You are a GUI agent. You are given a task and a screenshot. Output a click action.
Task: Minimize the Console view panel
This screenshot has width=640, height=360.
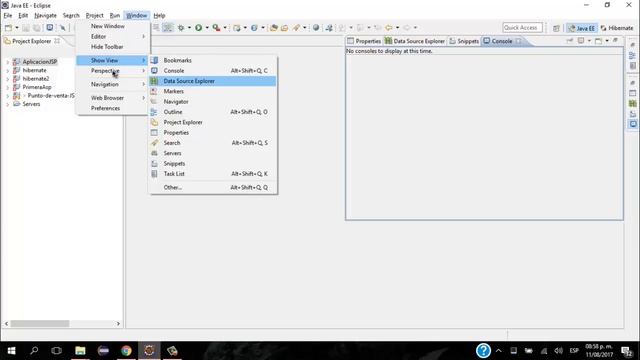(615, 40)
